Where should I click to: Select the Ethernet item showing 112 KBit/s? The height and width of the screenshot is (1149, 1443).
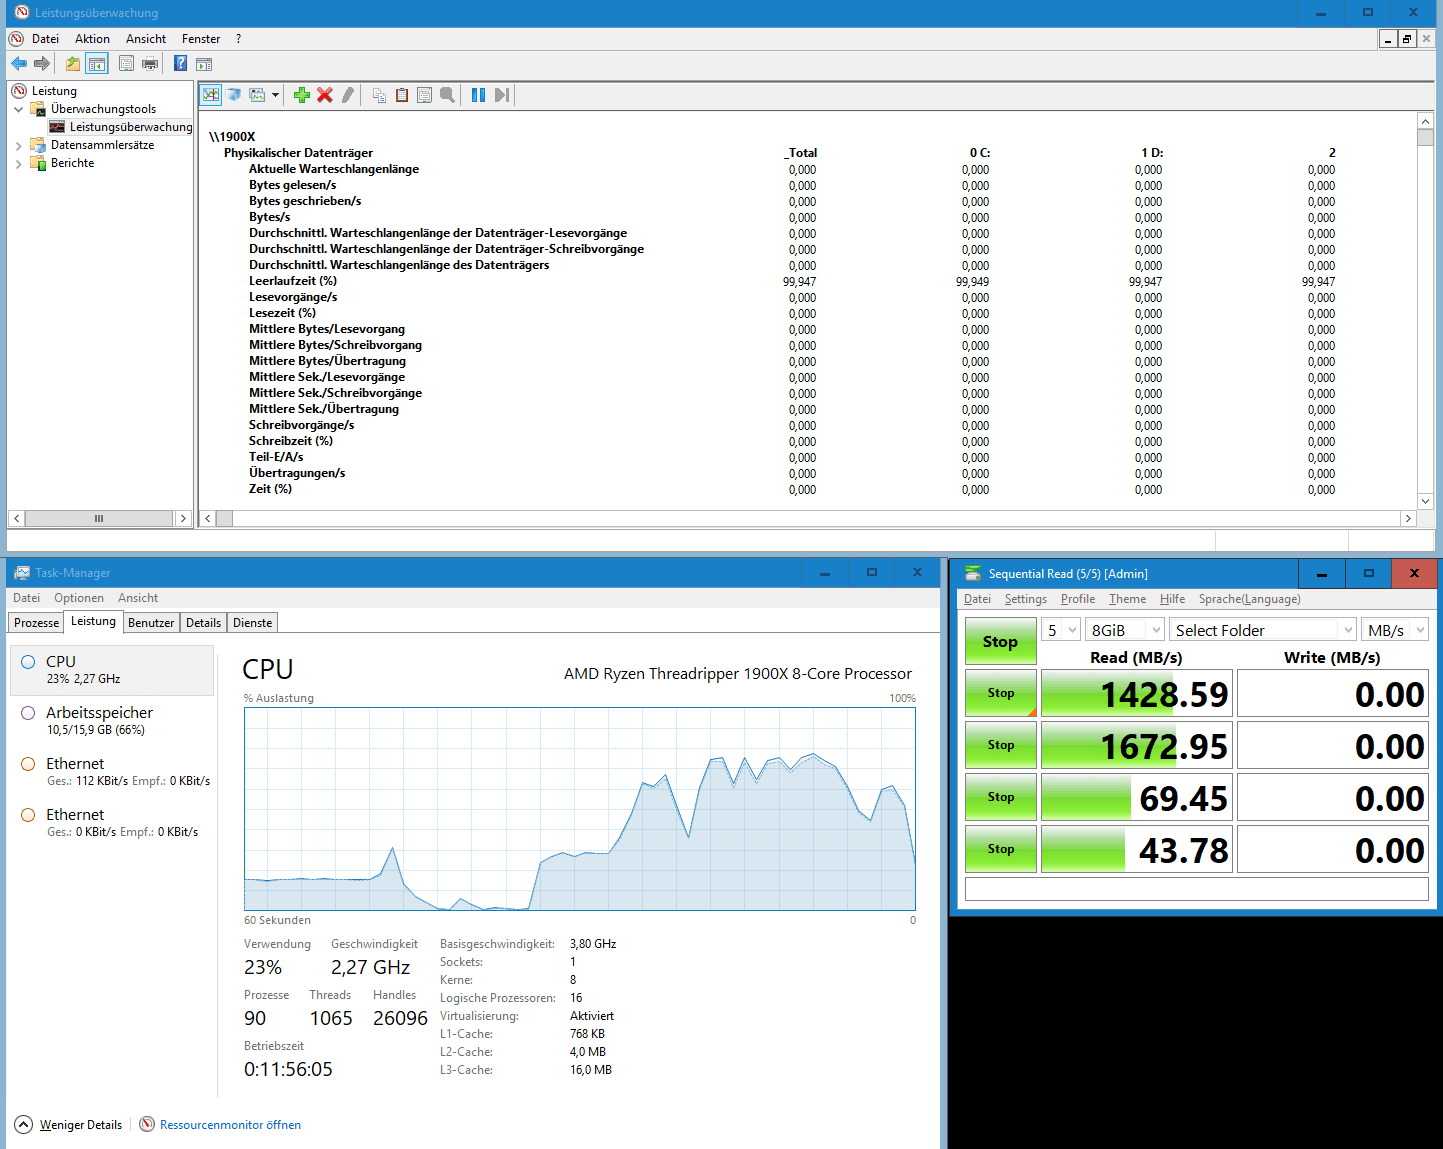[112, 772]
